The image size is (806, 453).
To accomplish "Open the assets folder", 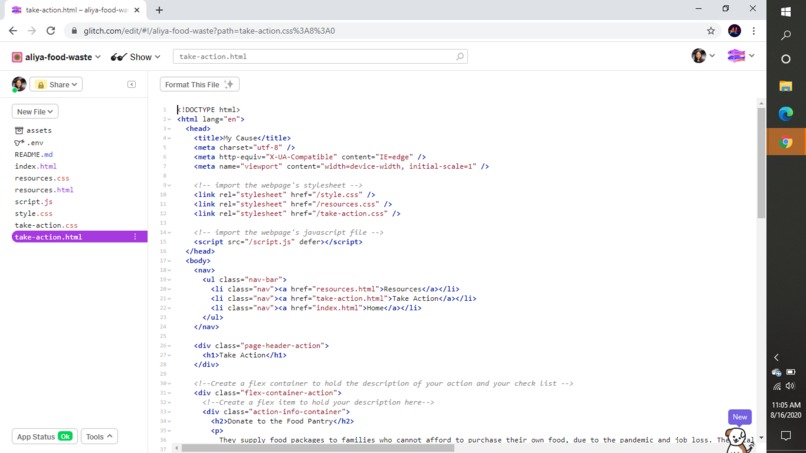I will coord(33,131).
